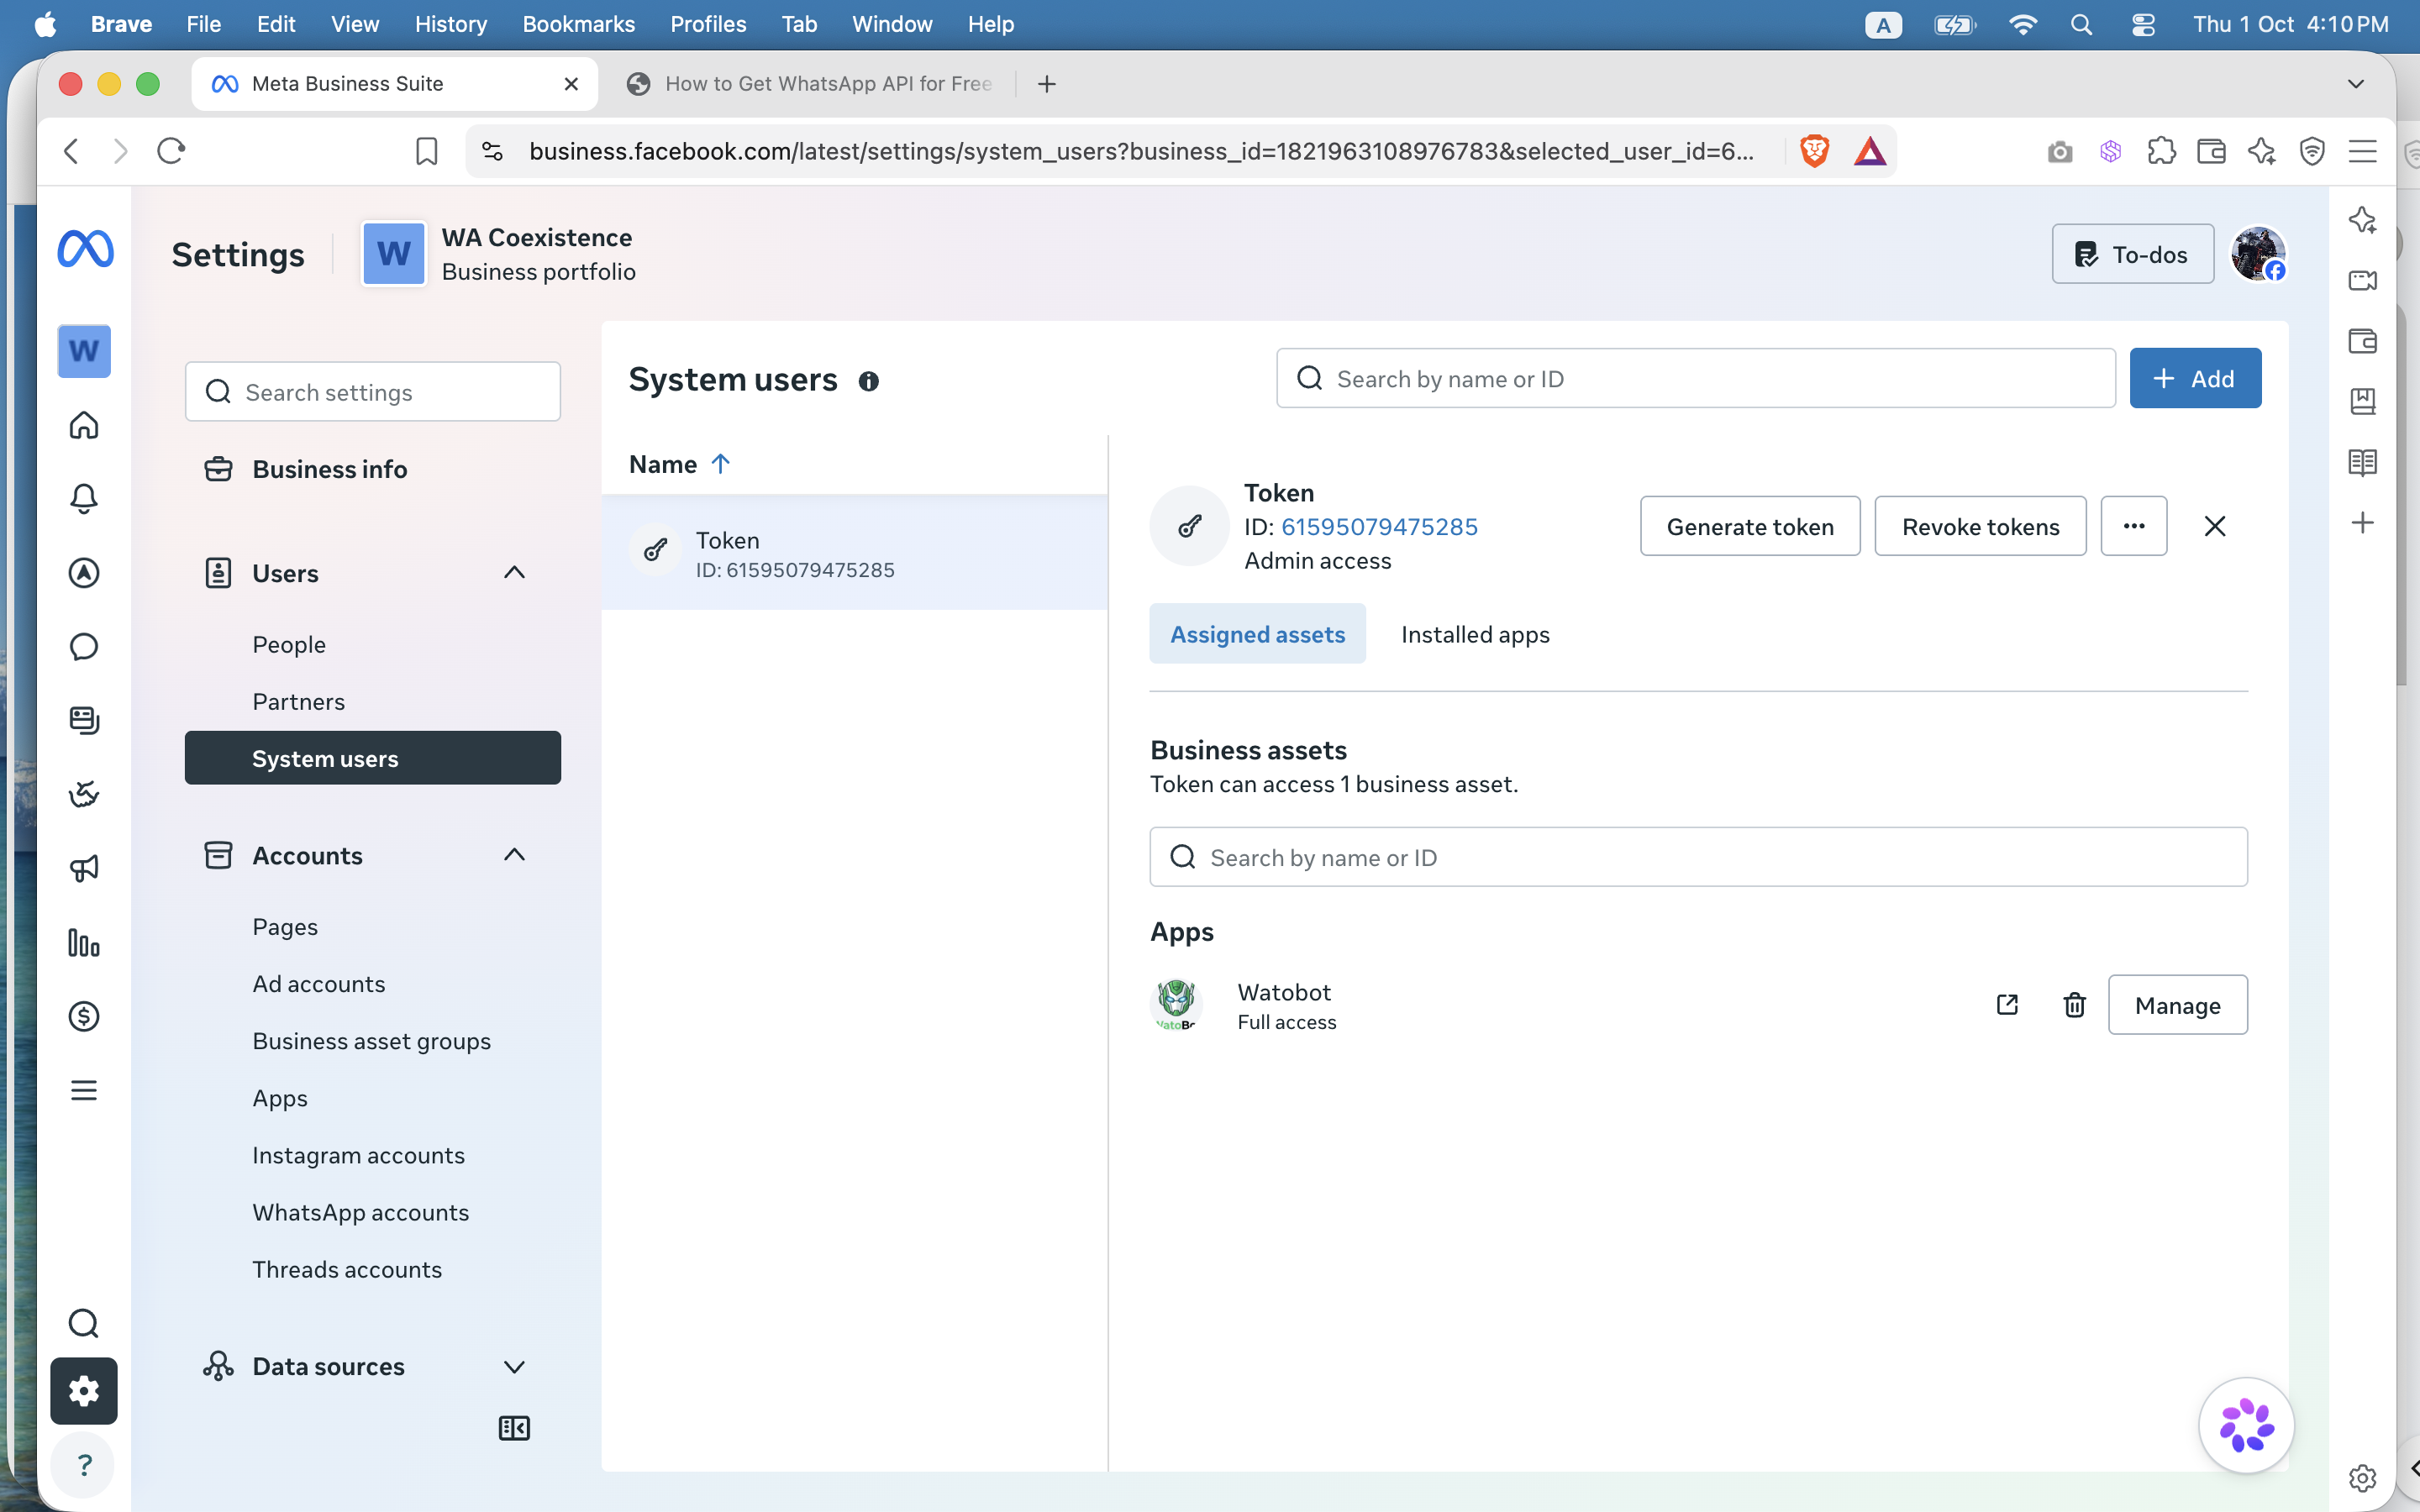Screen dimensions: 2420x1512
Task: Open the Notifications bell icon
Action: (x=84, y=499)
